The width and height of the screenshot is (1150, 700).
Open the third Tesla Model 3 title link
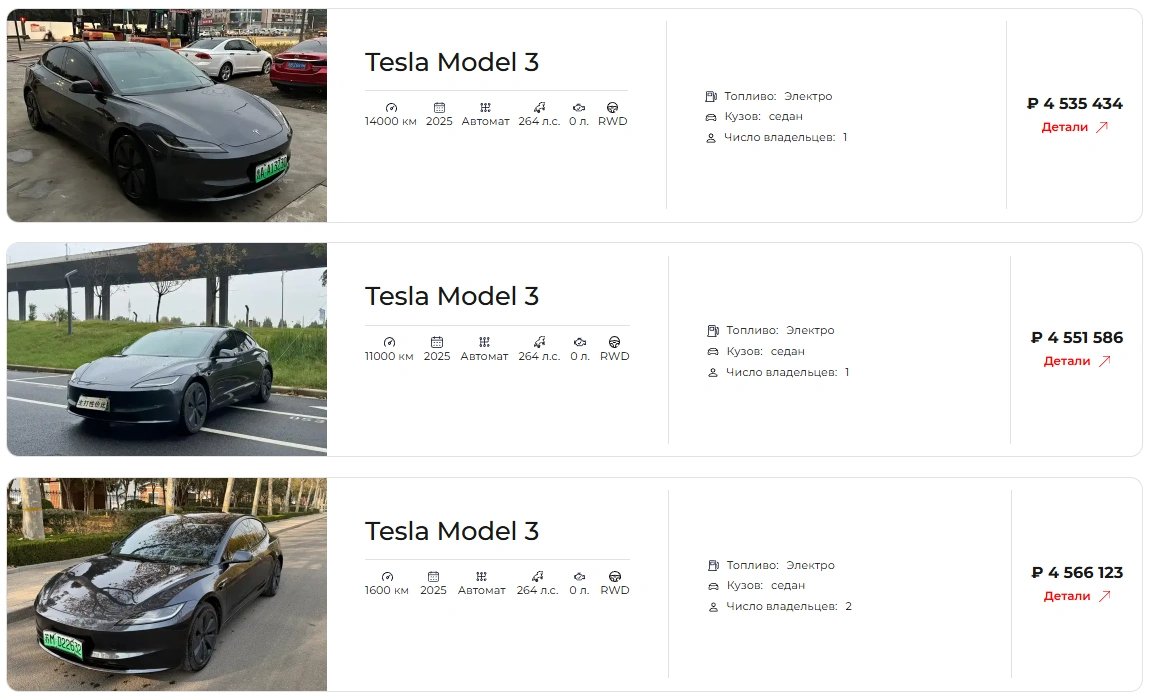tap(452, 531)
